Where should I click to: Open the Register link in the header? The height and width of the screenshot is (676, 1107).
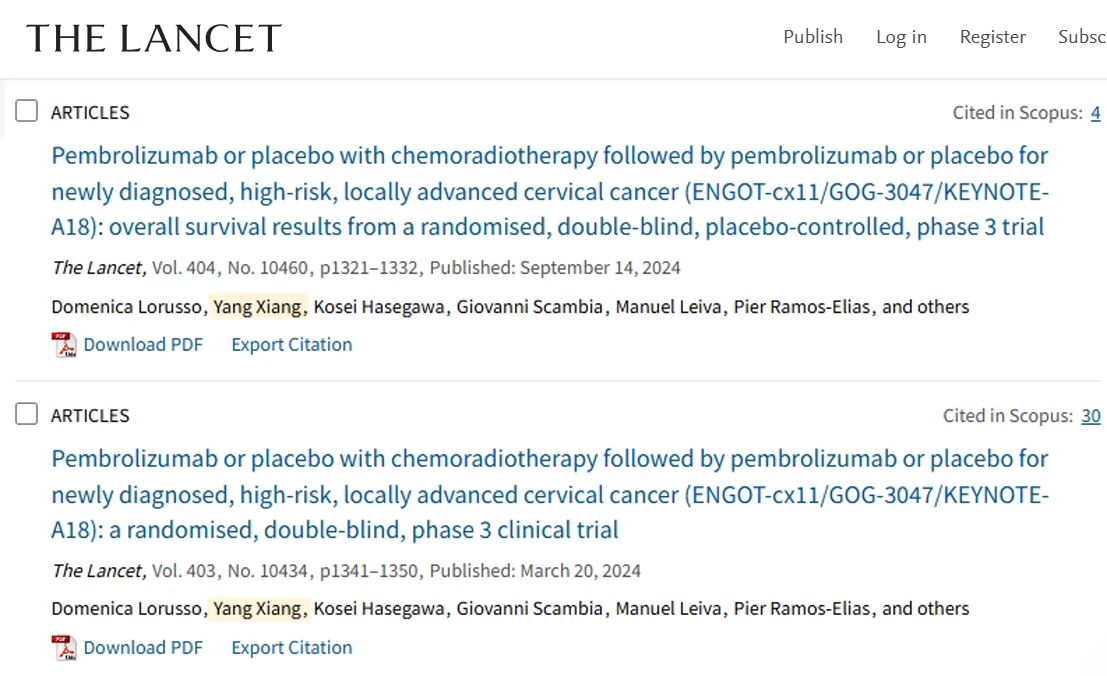(992, 37)
